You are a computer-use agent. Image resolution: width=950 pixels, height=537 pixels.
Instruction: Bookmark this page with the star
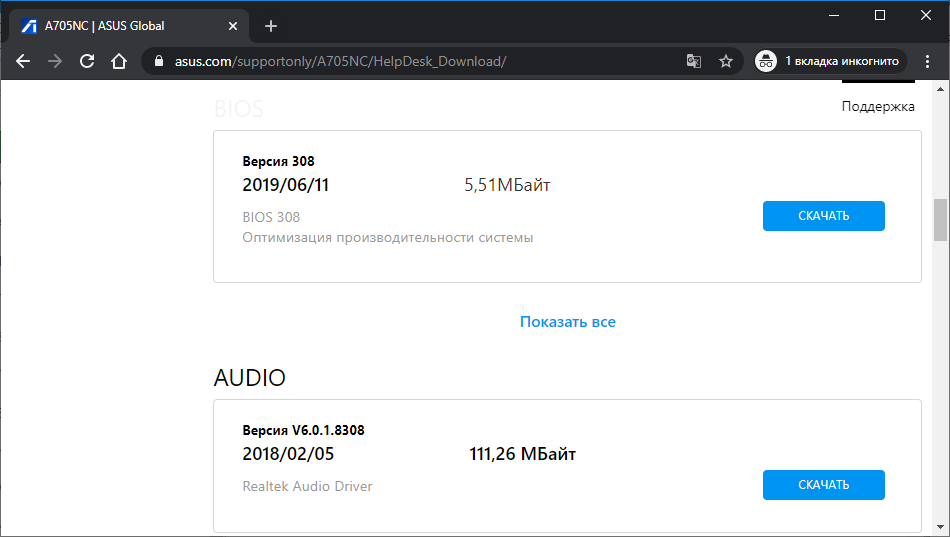726,61
